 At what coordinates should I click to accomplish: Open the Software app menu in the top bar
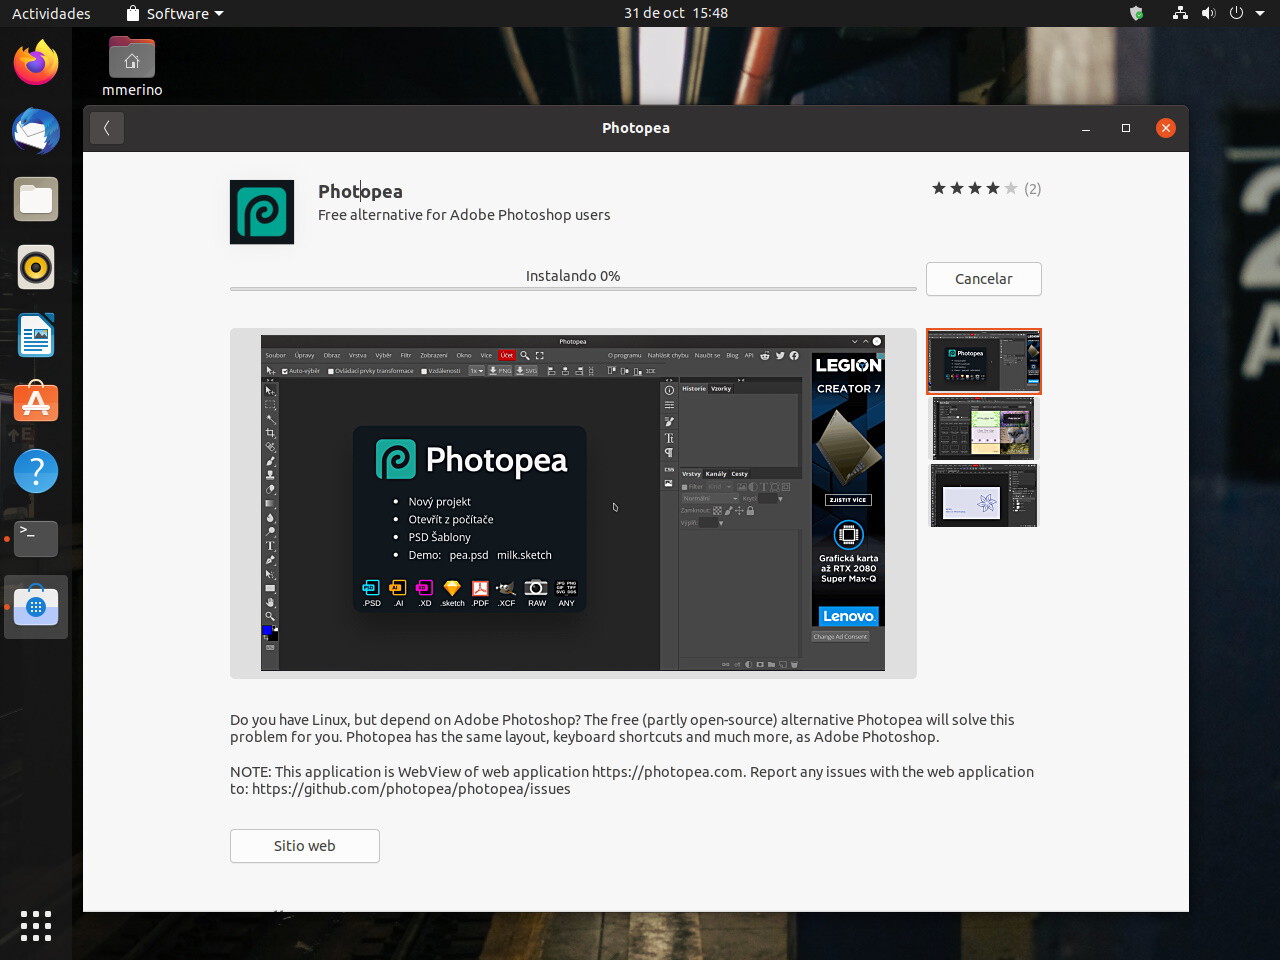click(x=175, y=13)
